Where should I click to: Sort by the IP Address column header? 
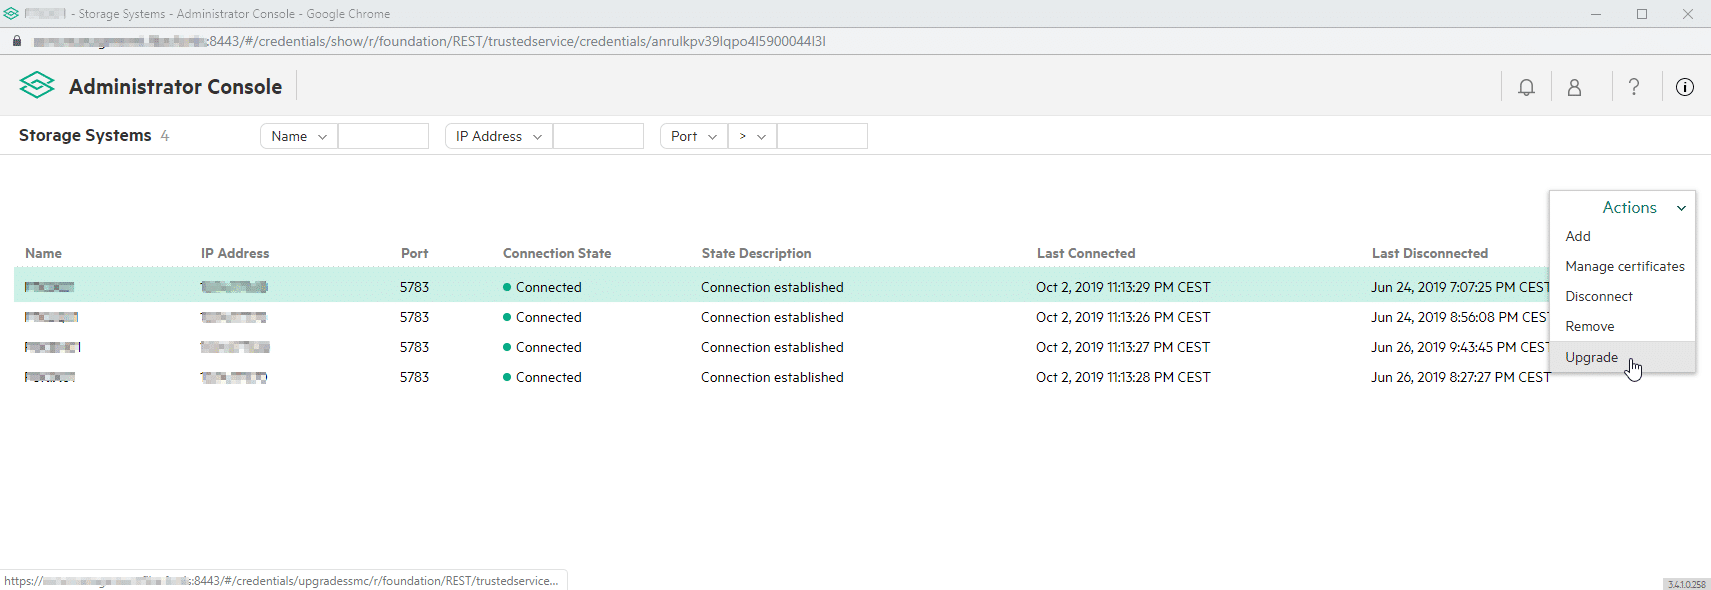235,253
